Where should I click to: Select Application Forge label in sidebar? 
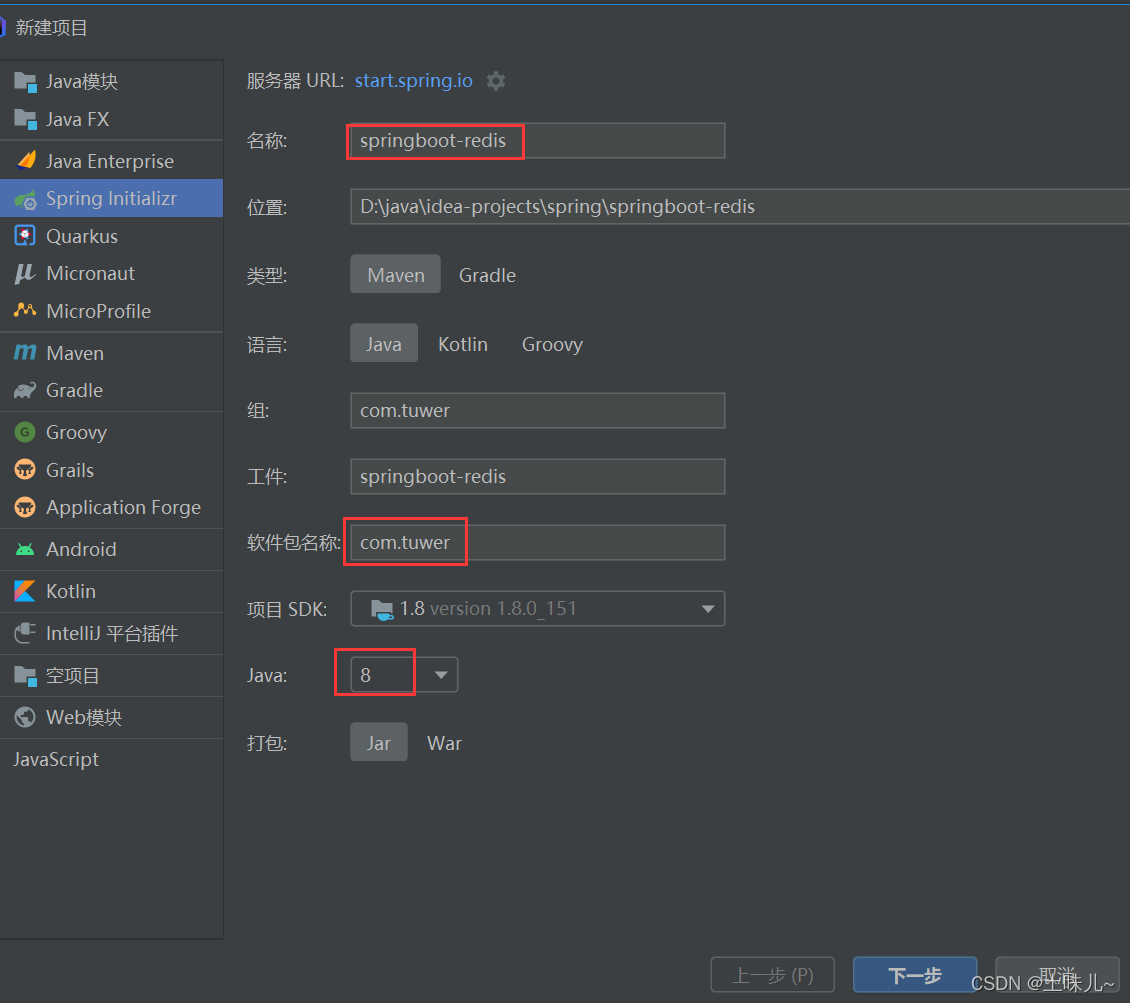(x=123, y=507)
